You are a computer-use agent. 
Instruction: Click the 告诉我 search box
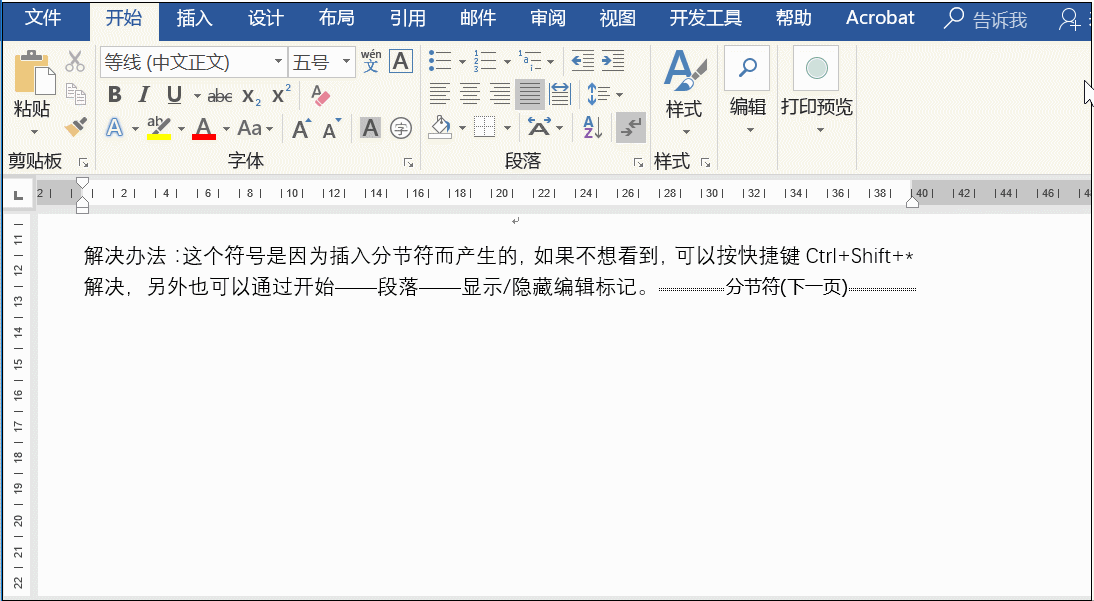point(985,20)
